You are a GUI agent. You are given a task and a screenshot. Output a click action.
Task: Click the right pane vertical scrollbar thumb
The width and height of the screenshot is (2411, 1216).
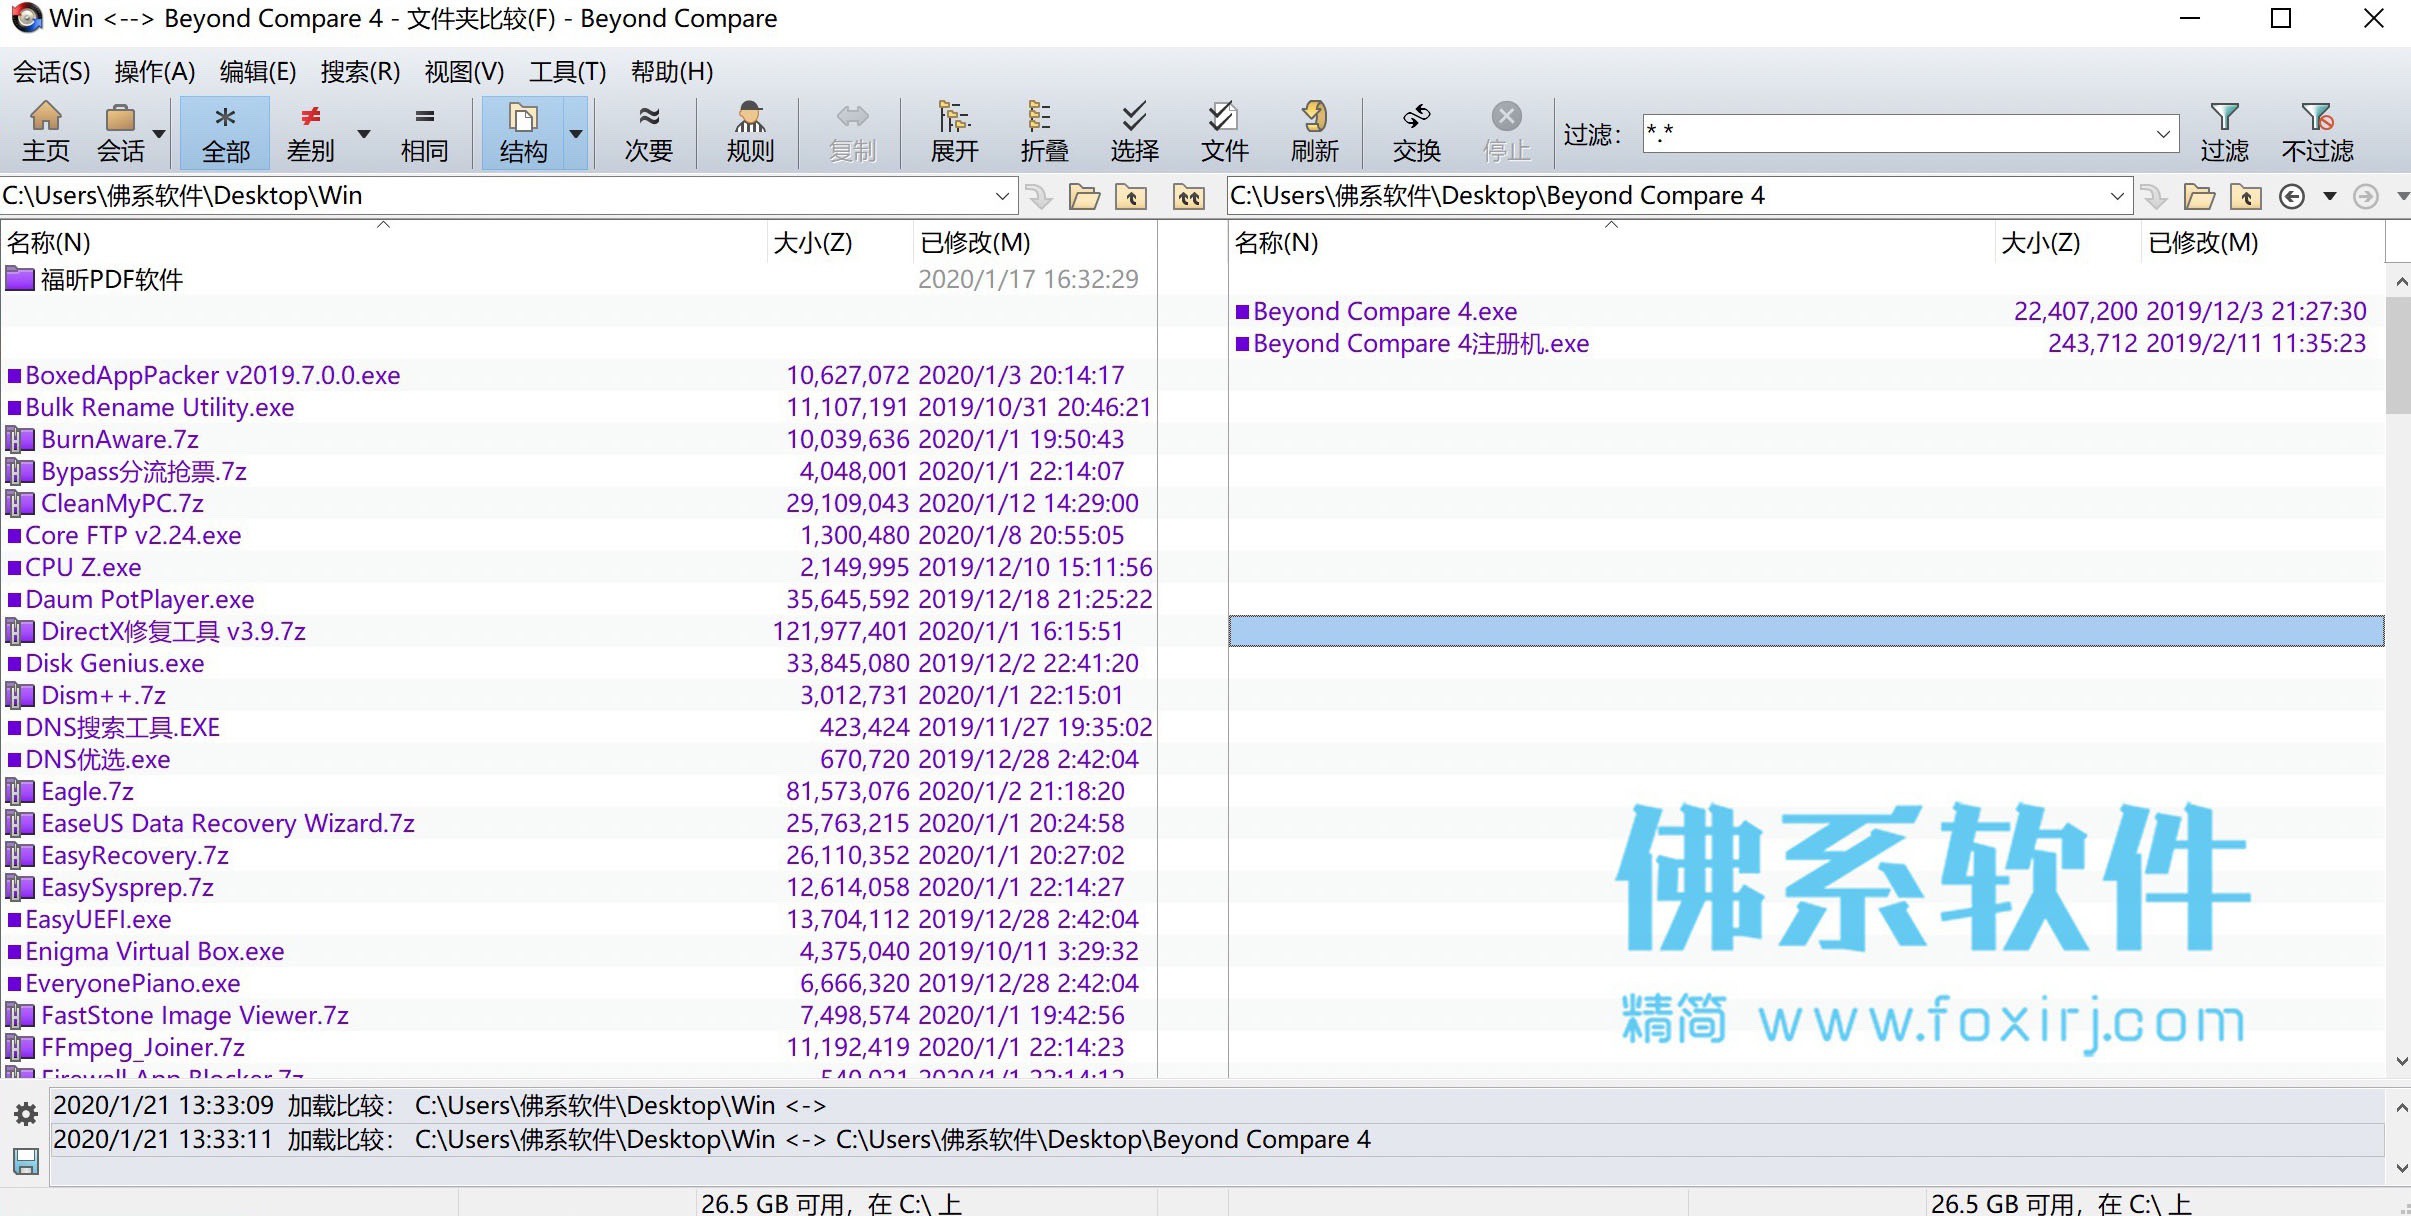point(2398,355)
